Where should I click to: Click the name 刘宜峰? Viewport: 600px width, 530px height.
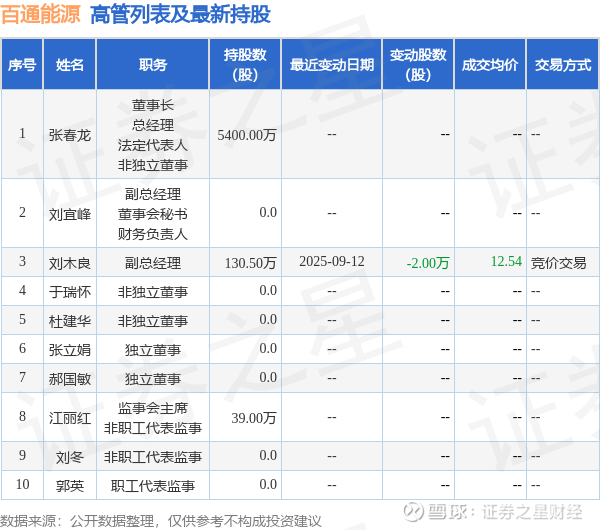tap(70, 214)
